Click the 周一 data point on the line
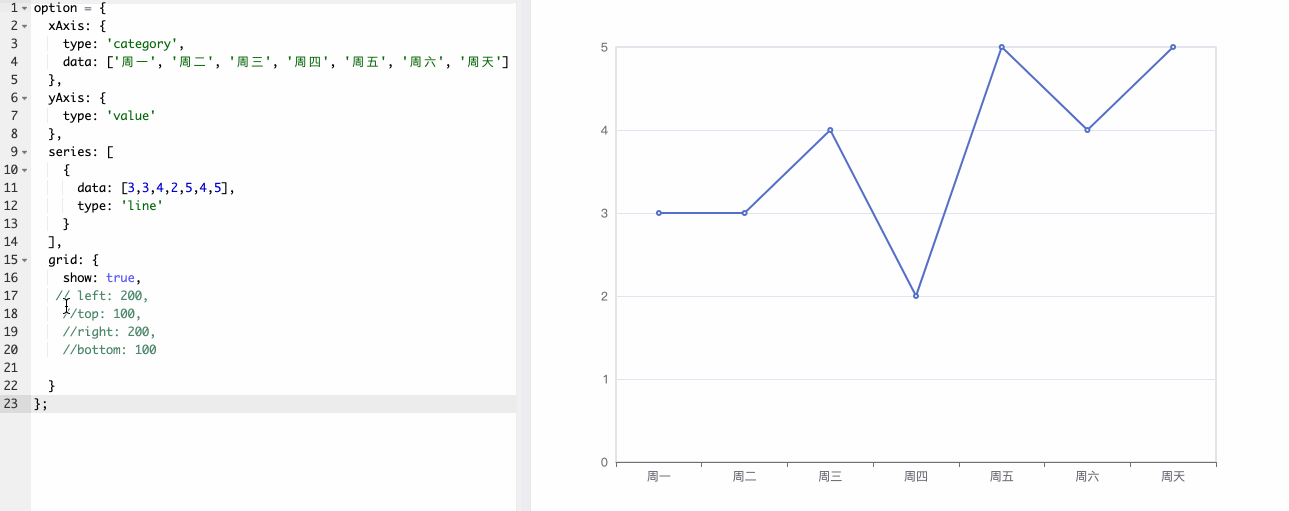The width and height of the screenshot is (1289, 511). (659, 213)
